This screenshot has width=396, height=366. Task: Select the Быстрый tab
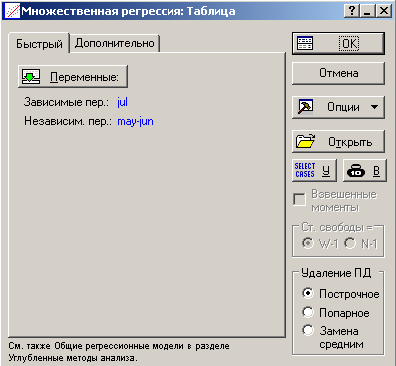point(39,44)
